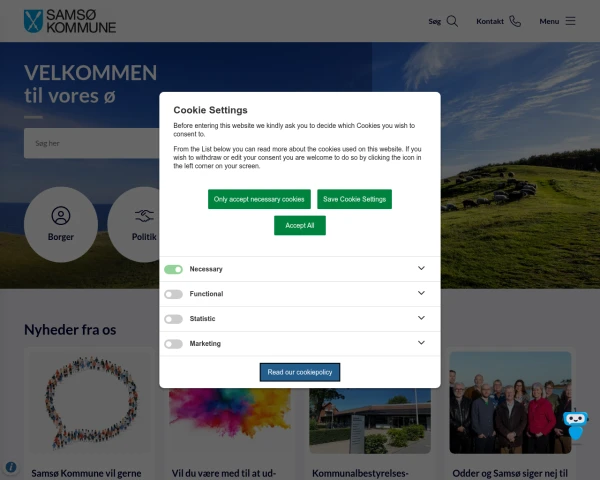600x480 pixels.
Task: Click the Søg menu label
Action: coord(434,22)
